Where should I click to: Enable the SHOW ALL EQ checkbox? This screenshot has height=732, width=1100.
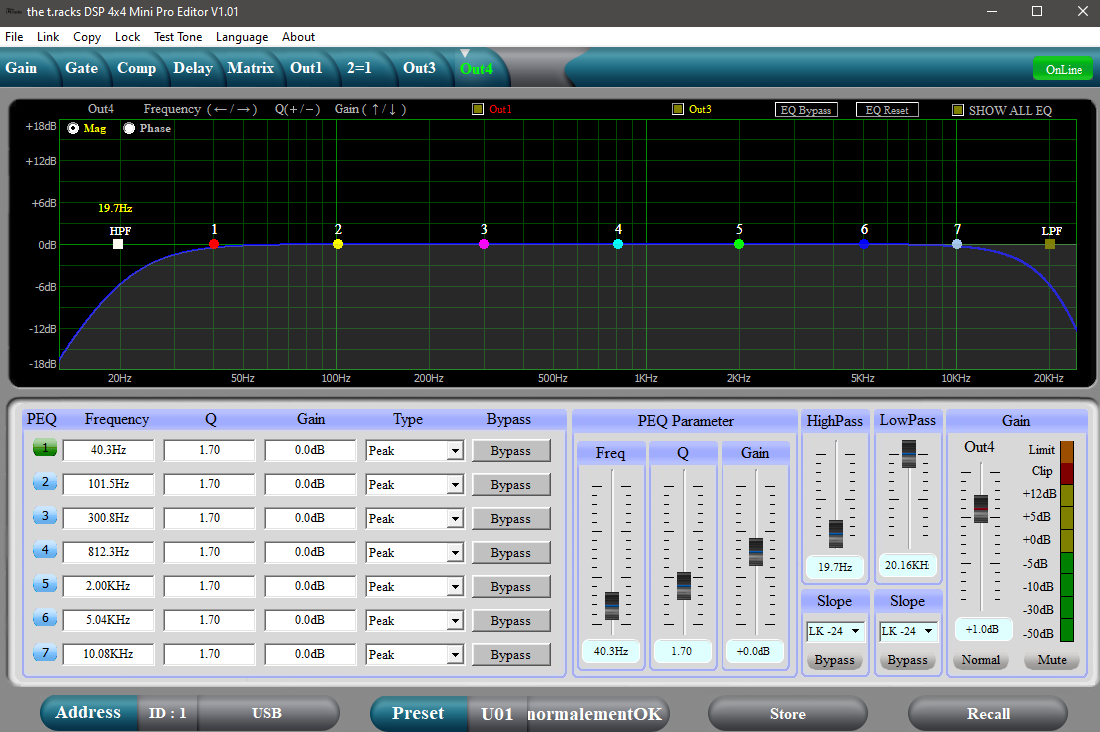click(x=958, y=110)
